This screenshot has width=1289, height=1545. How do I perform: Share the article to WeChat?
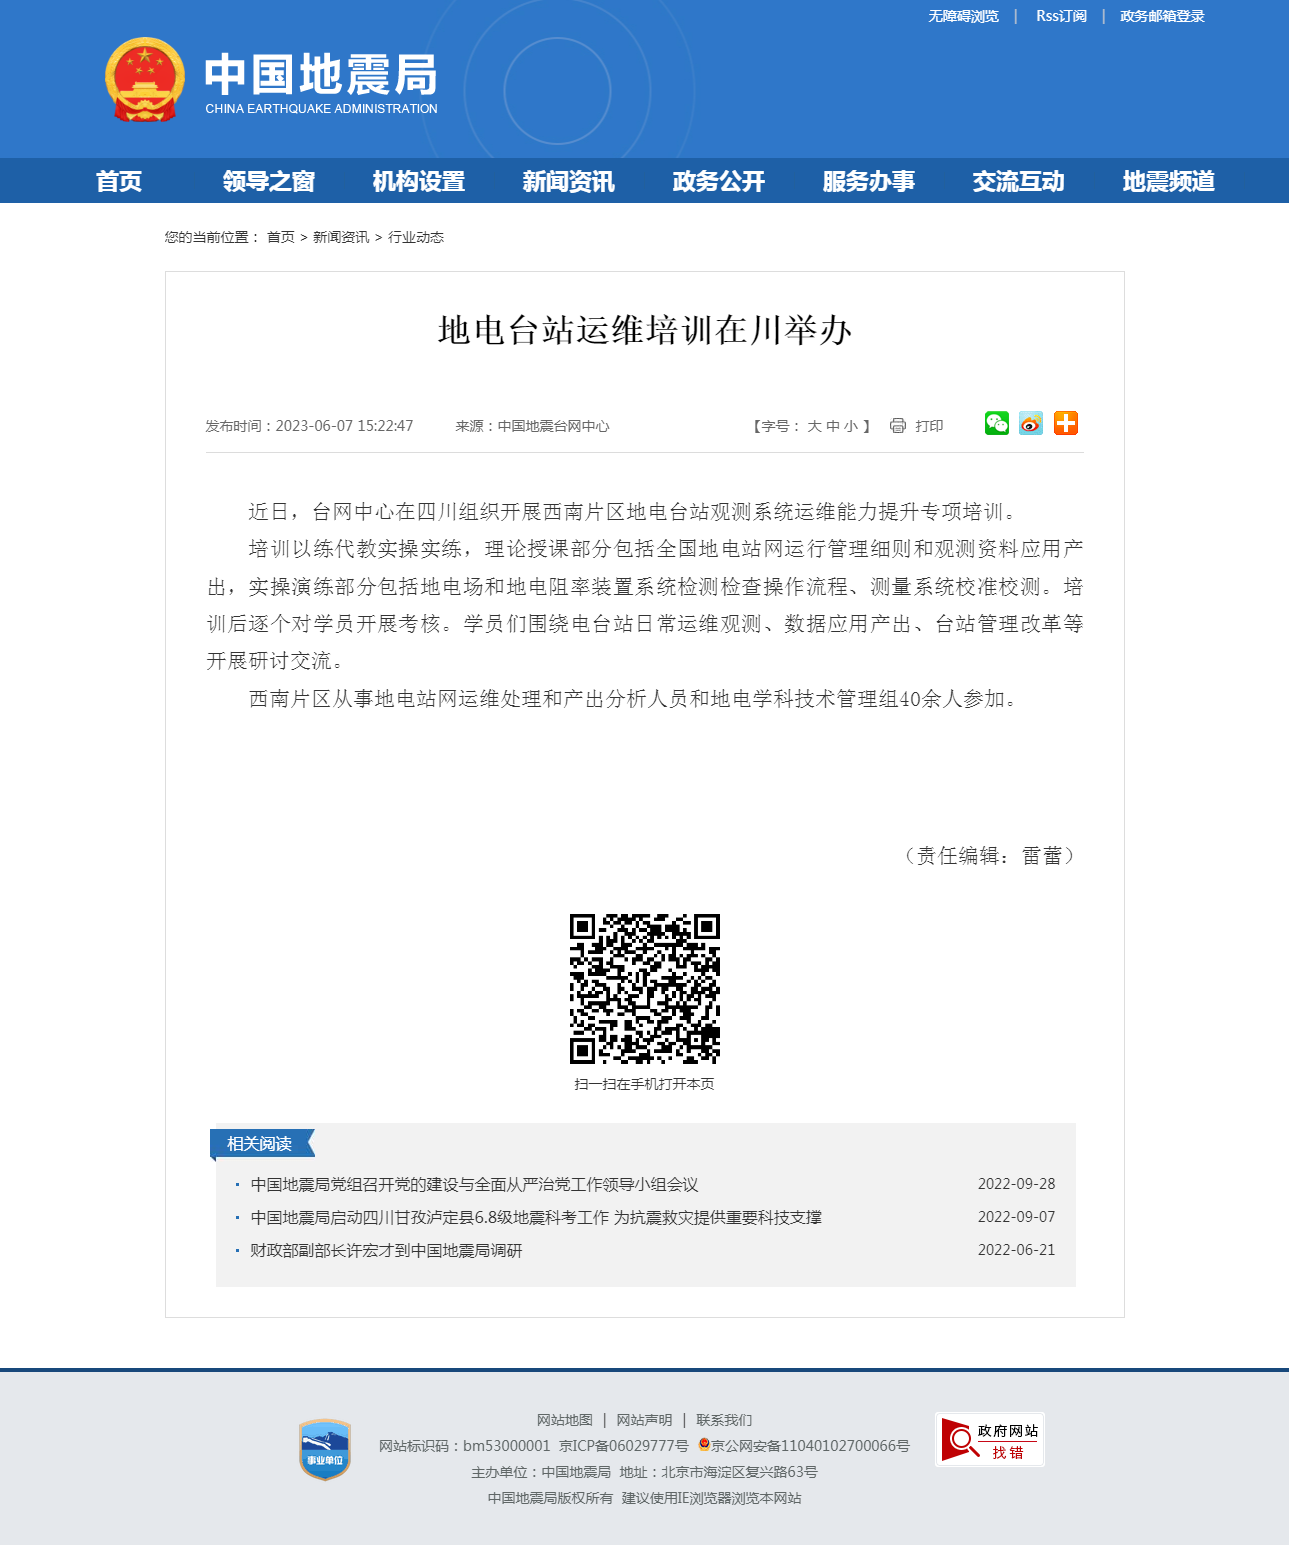(x=996, y=424)
